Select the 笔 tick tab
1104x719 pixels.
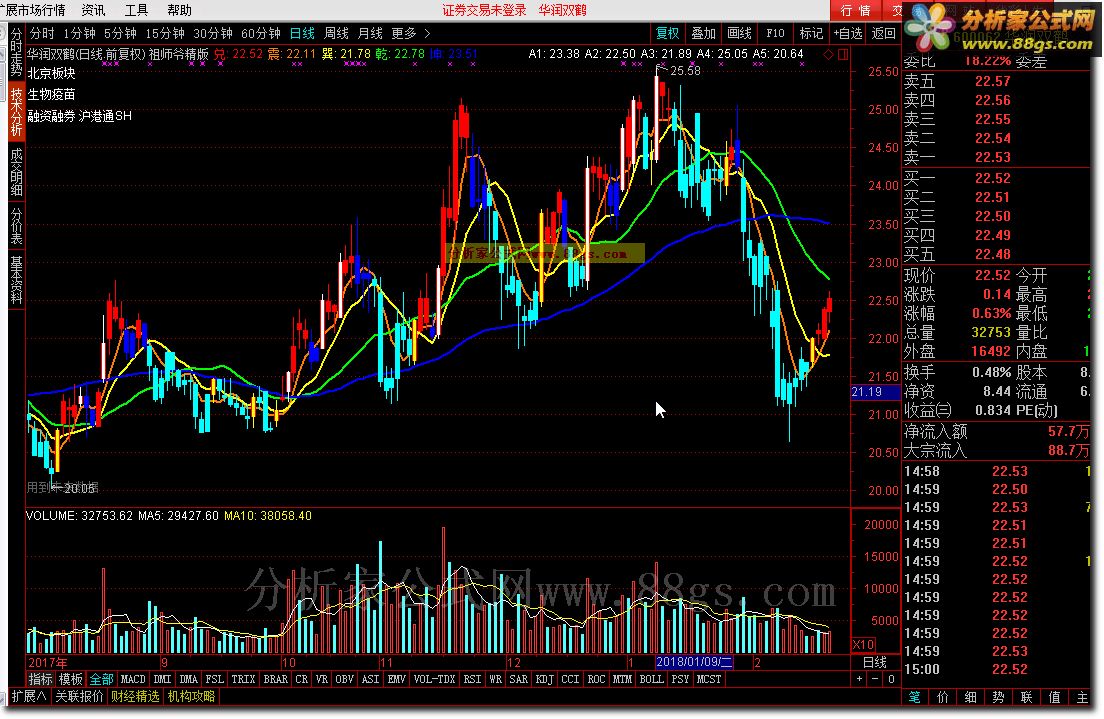click(914, 697)
